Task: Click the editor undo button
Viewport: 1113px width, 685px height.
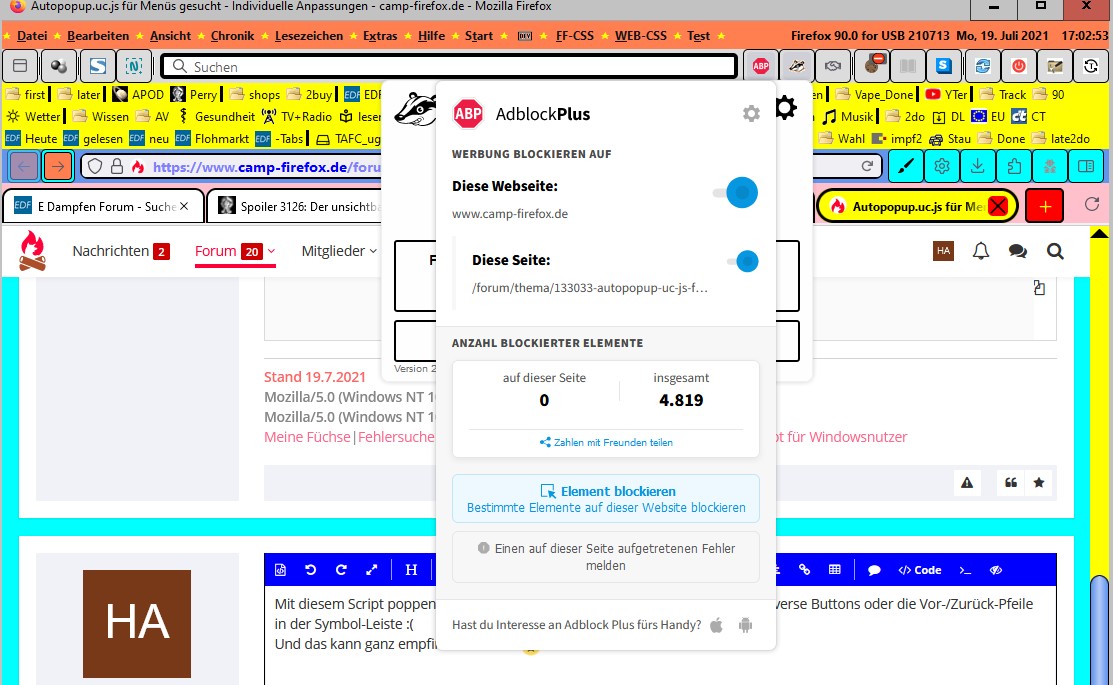Action: click(x=310, y=570)
